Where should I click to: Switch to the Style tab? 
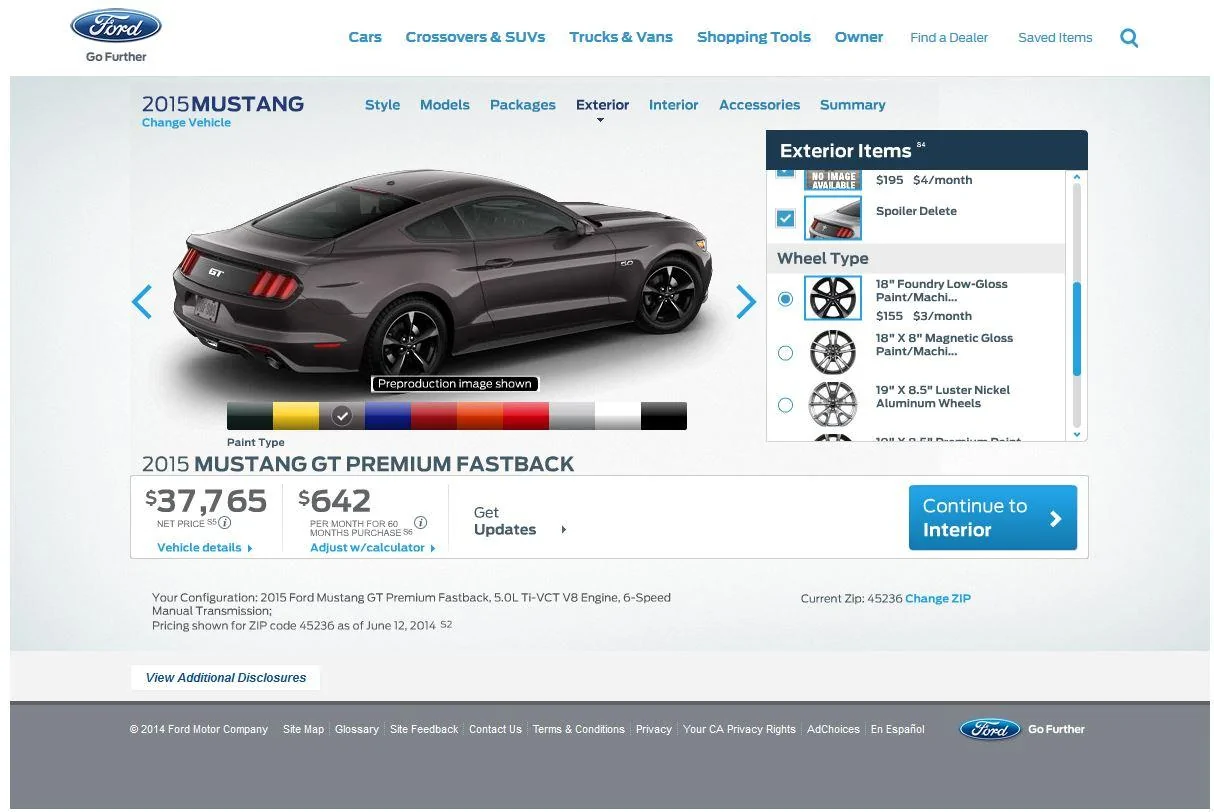click(x=382, y=105)
